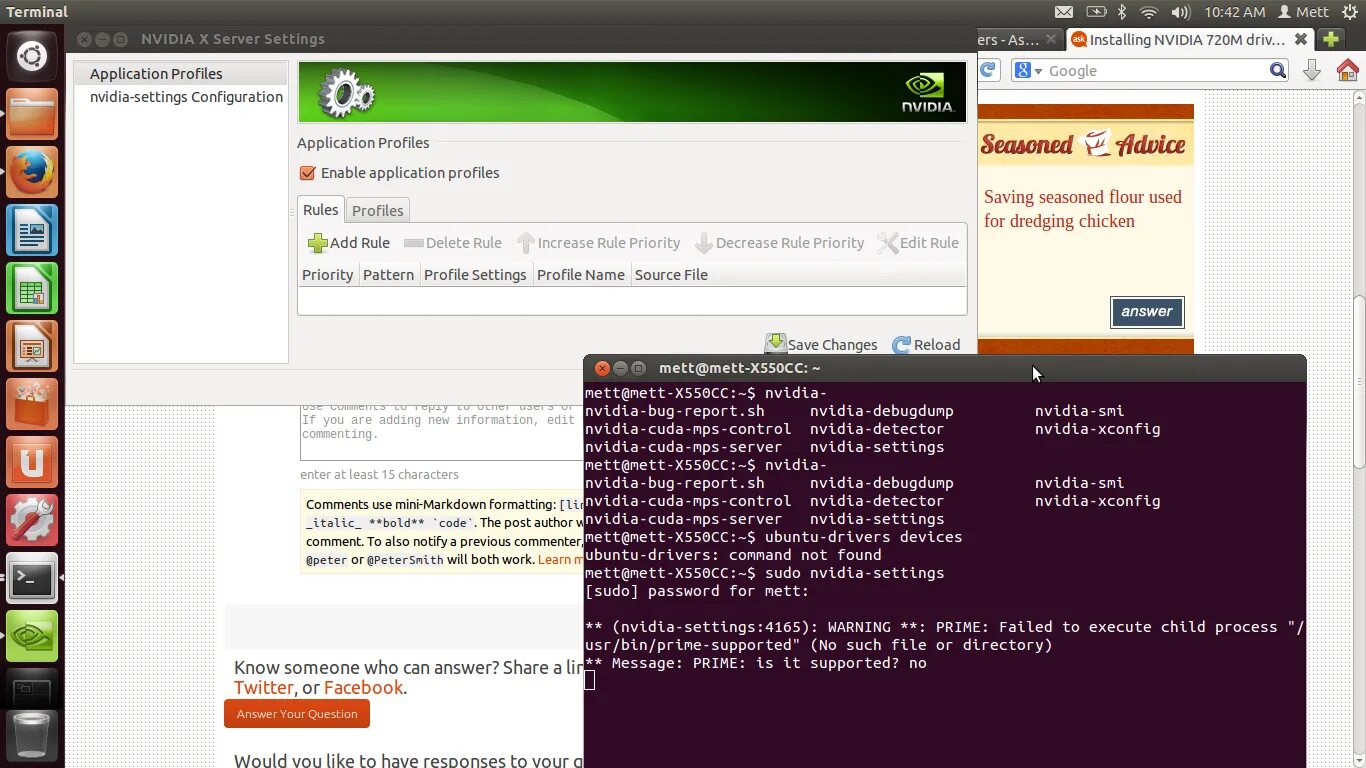Open the system gear session menu
The width and height of the screenshot is (1366, 768).
(1350, 12)
